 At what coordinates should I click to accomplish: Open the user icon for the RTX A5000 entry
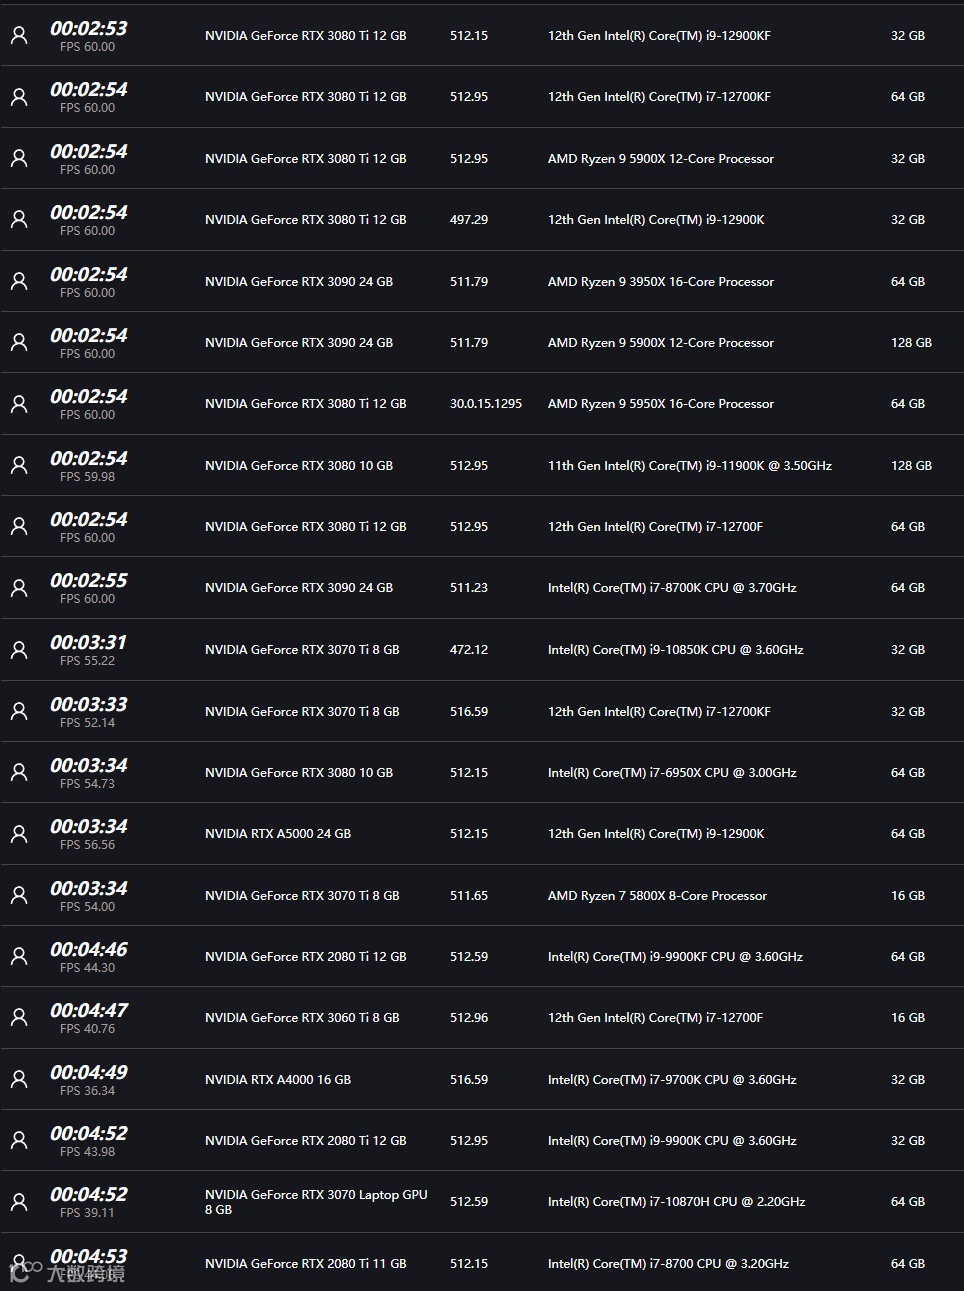(19, 834)
